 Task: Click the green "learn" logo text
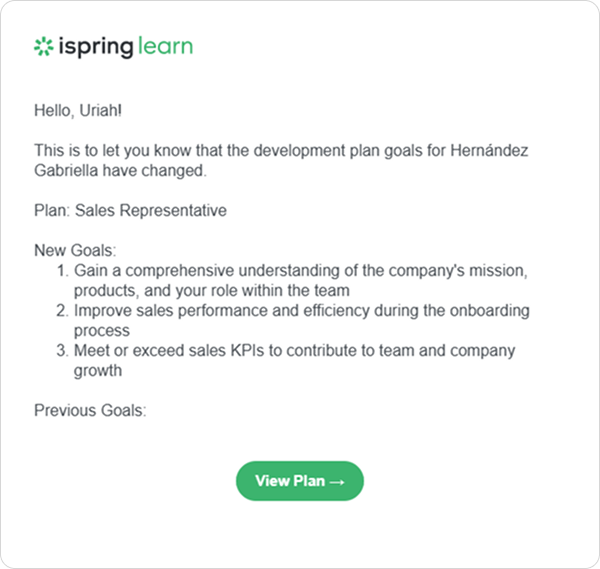(165, 46)
